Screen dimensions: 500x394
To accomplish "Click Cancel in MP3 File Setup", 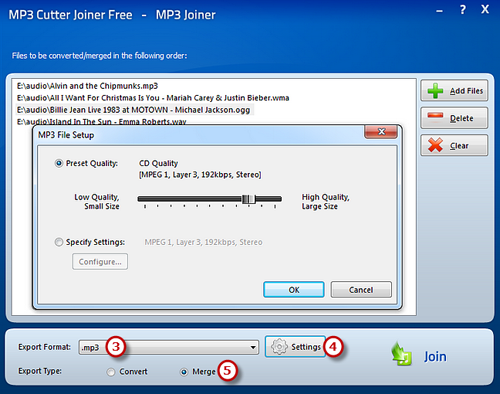I will [x=361, y=290].
